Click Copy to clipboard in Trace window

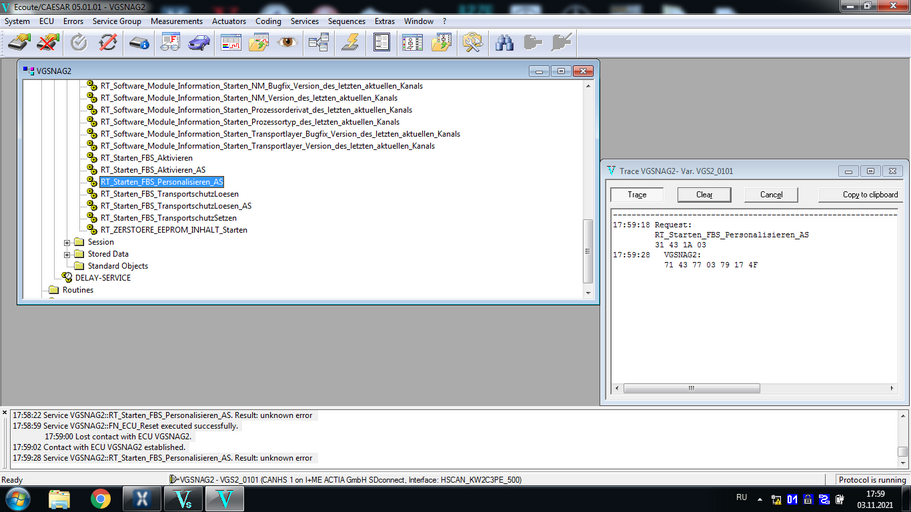coord(861,195)
